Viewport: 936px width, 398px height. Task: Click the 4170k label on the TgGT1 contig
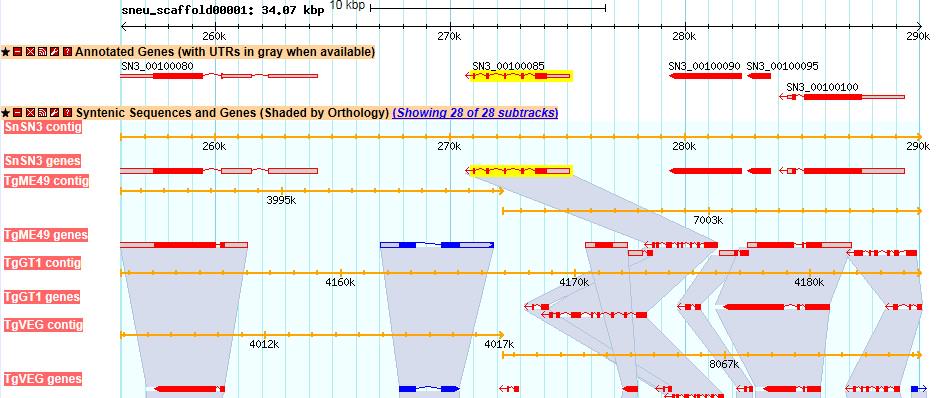point(574,282)
